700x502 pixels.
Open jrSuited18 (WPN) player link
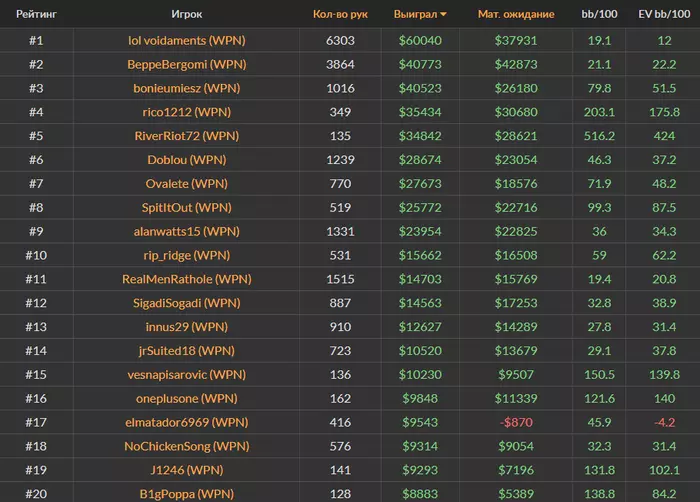187,351
